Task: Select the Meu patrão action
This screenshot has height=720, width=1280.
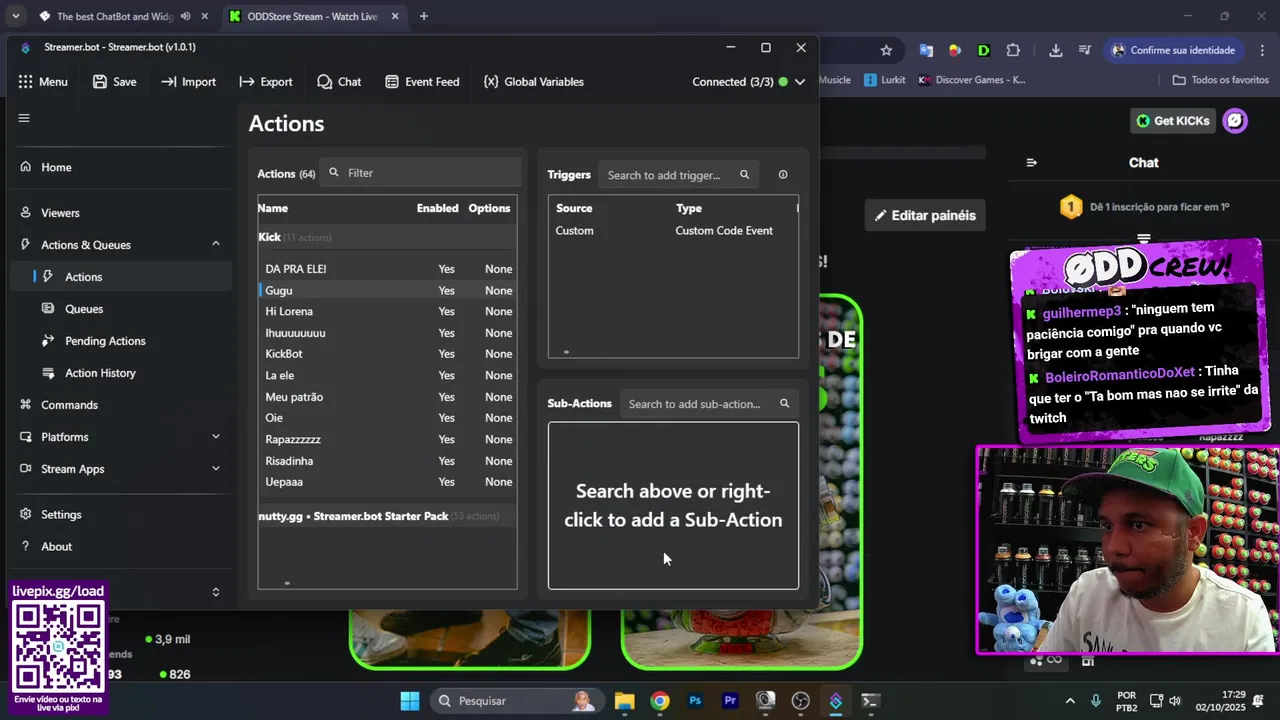Action: pos(387,397)
